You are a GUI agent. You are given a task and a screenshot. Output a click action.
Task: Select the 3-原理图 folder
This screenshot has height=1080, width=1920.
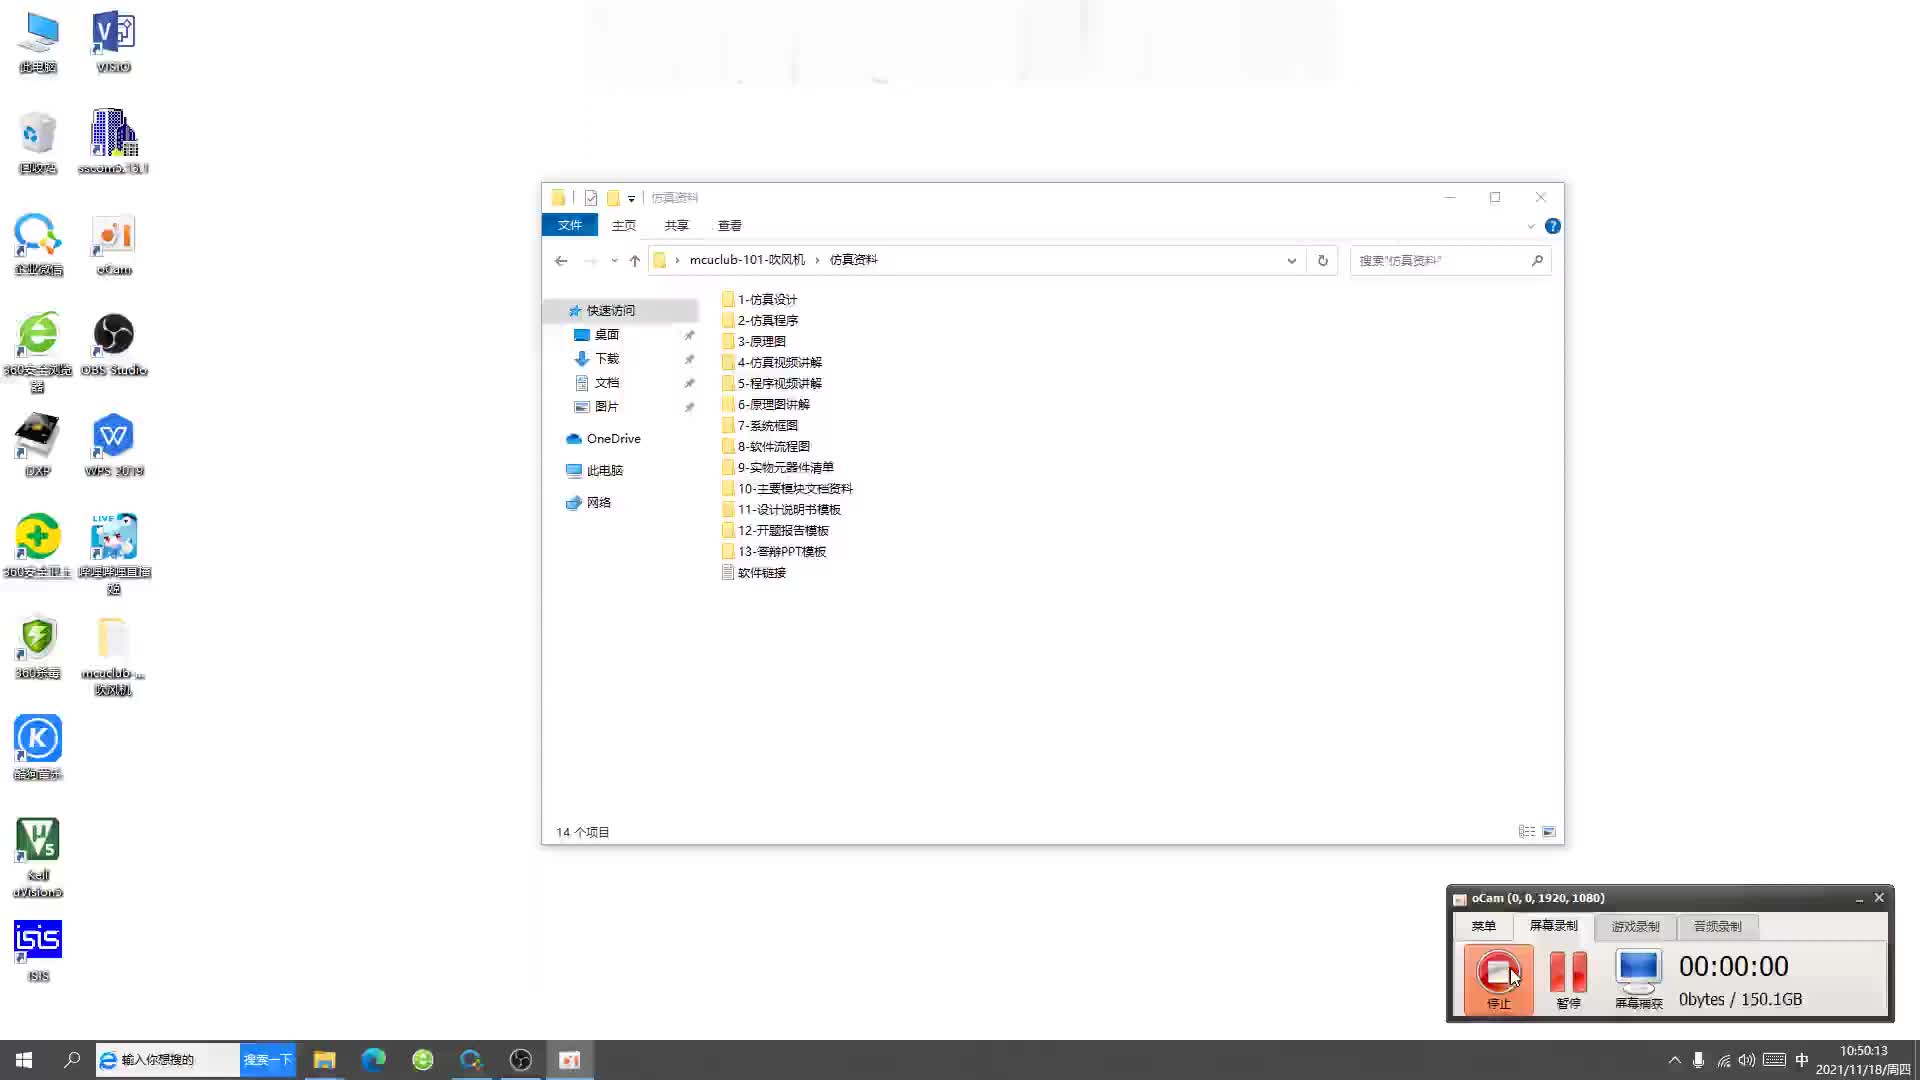point(754,342)
